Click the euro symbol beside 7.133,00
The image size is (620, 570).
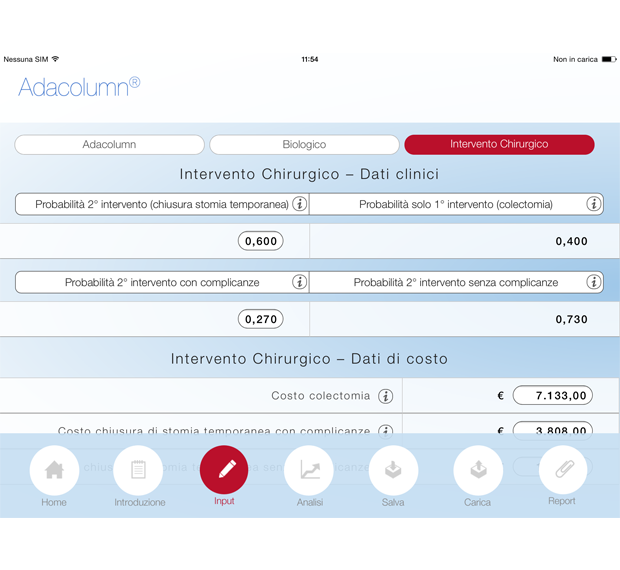tap(501, 396)
